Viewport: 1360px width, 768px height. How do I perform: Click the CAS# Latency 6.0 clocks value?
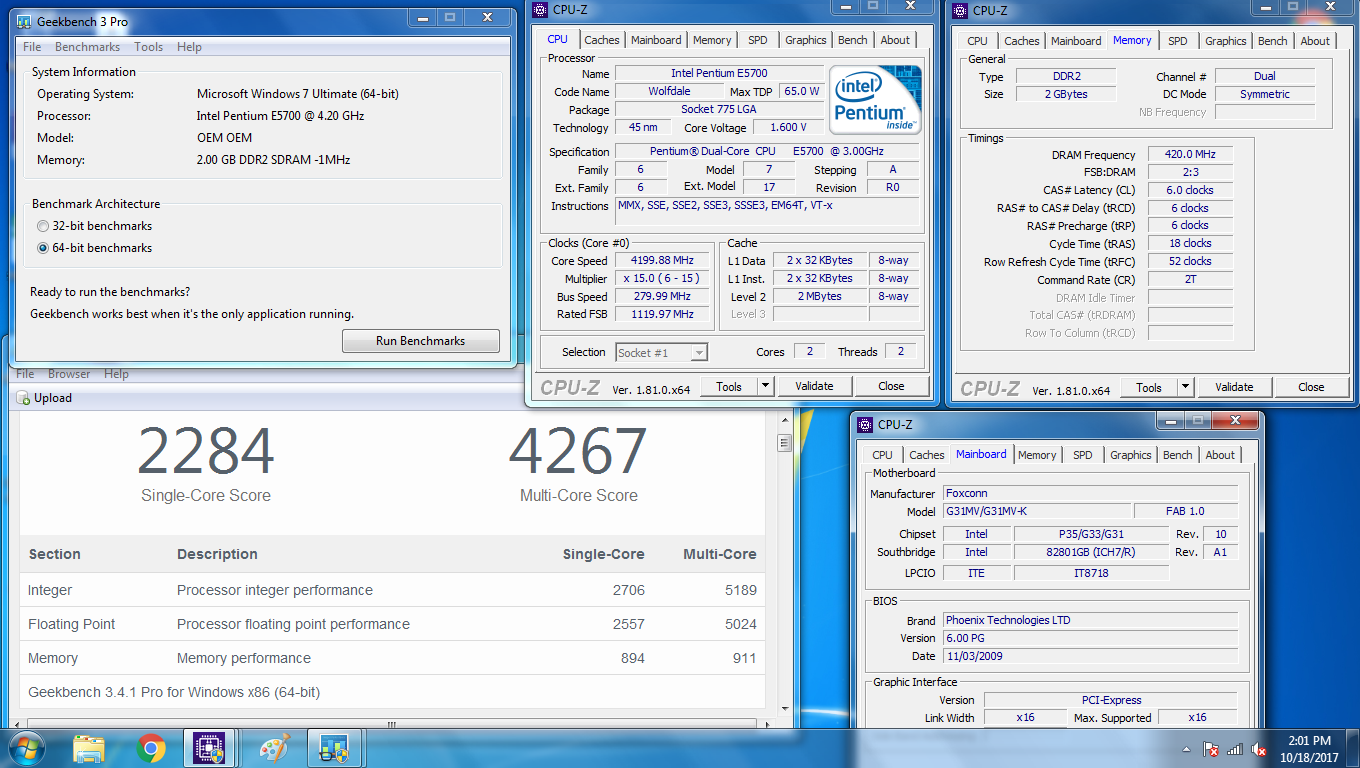[1190, 190]
